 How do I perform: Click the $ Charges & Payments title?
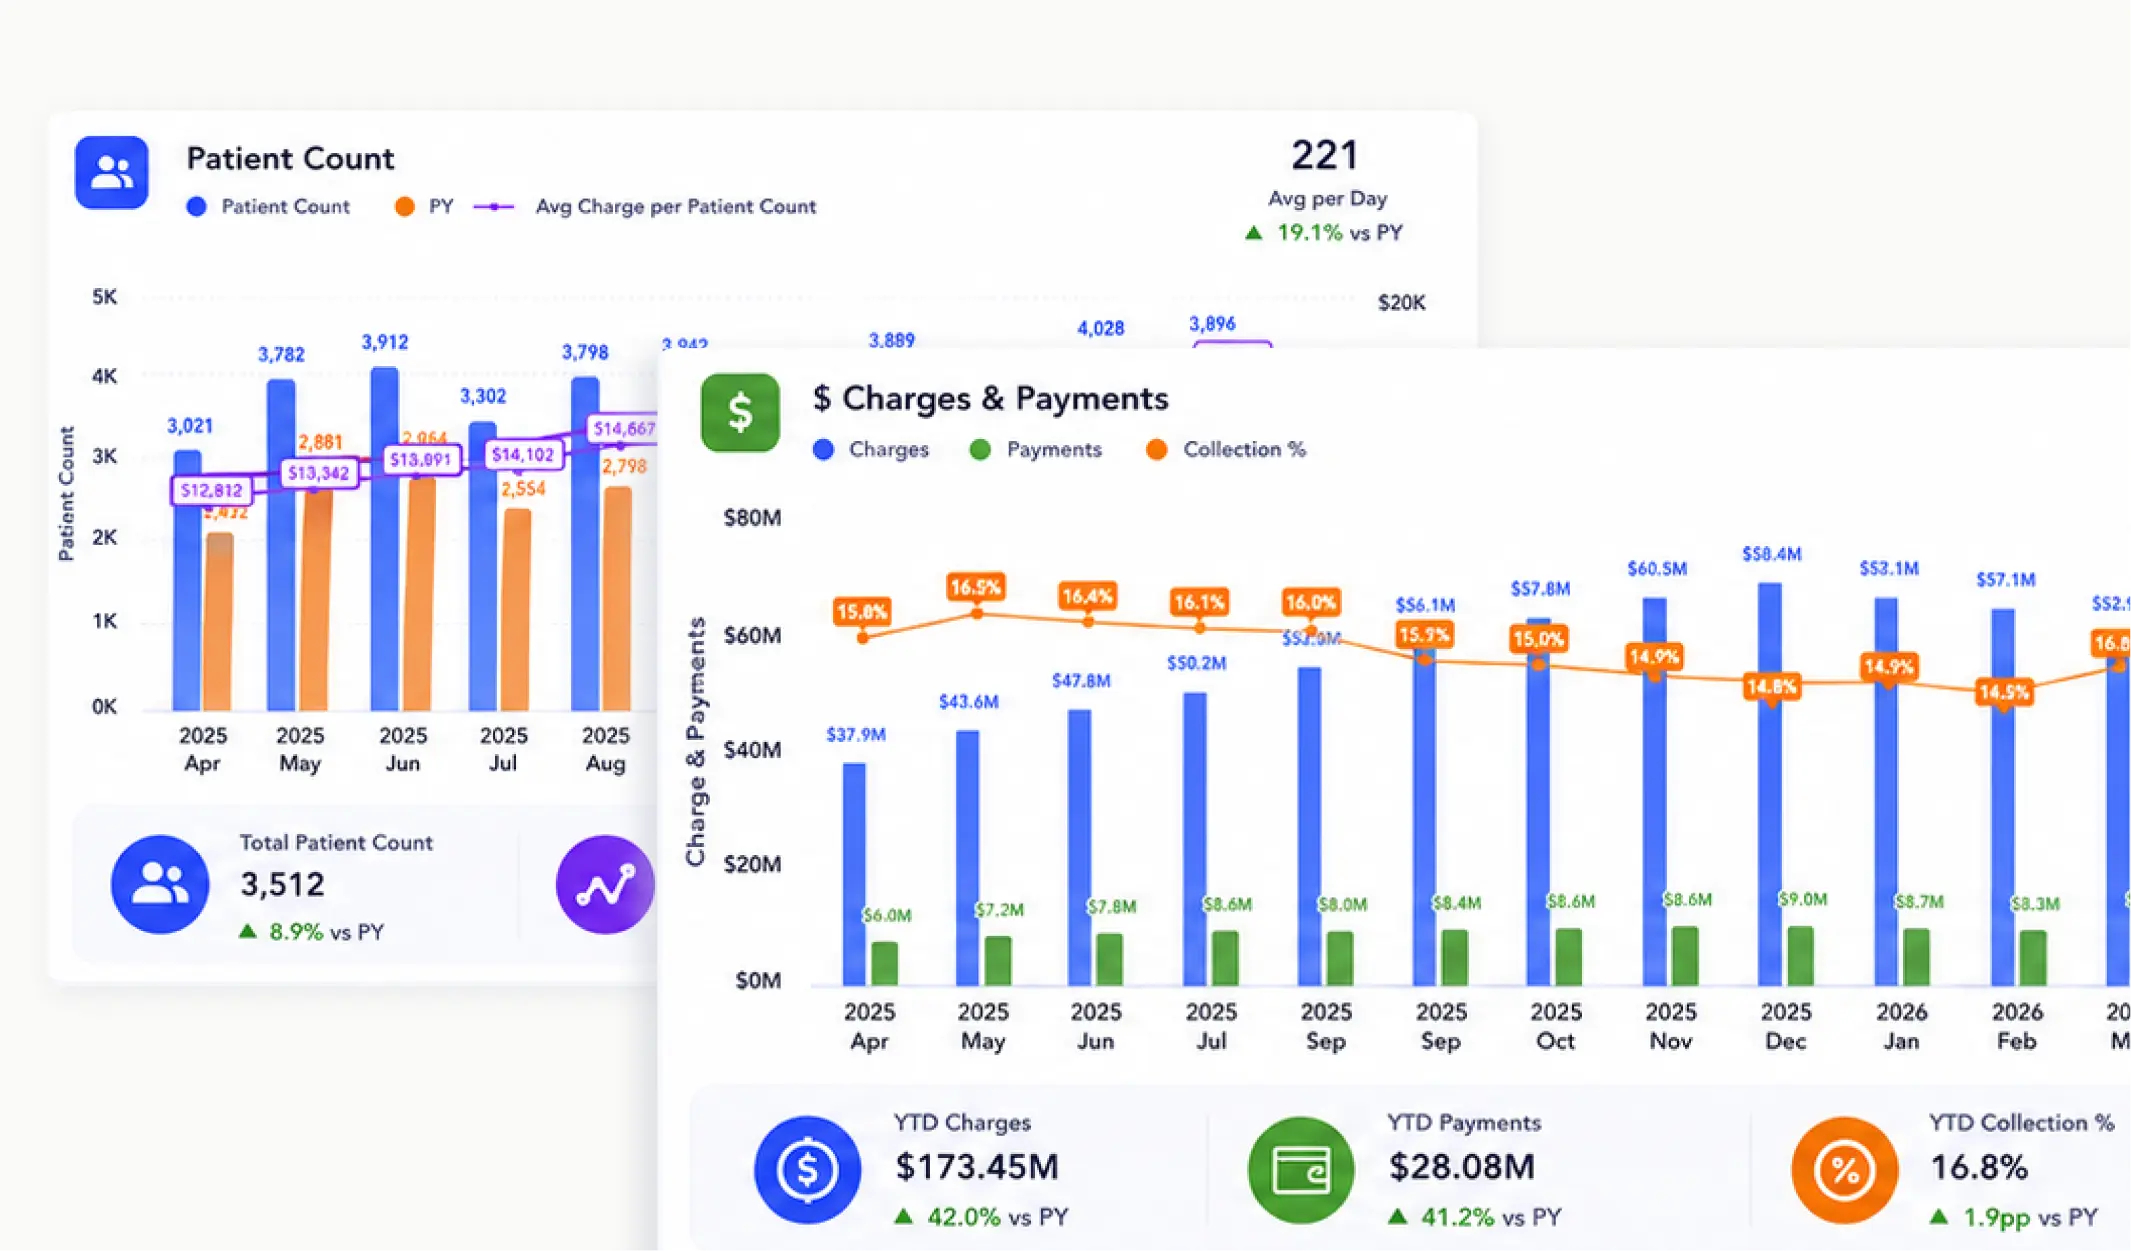[x=991, y=398]
